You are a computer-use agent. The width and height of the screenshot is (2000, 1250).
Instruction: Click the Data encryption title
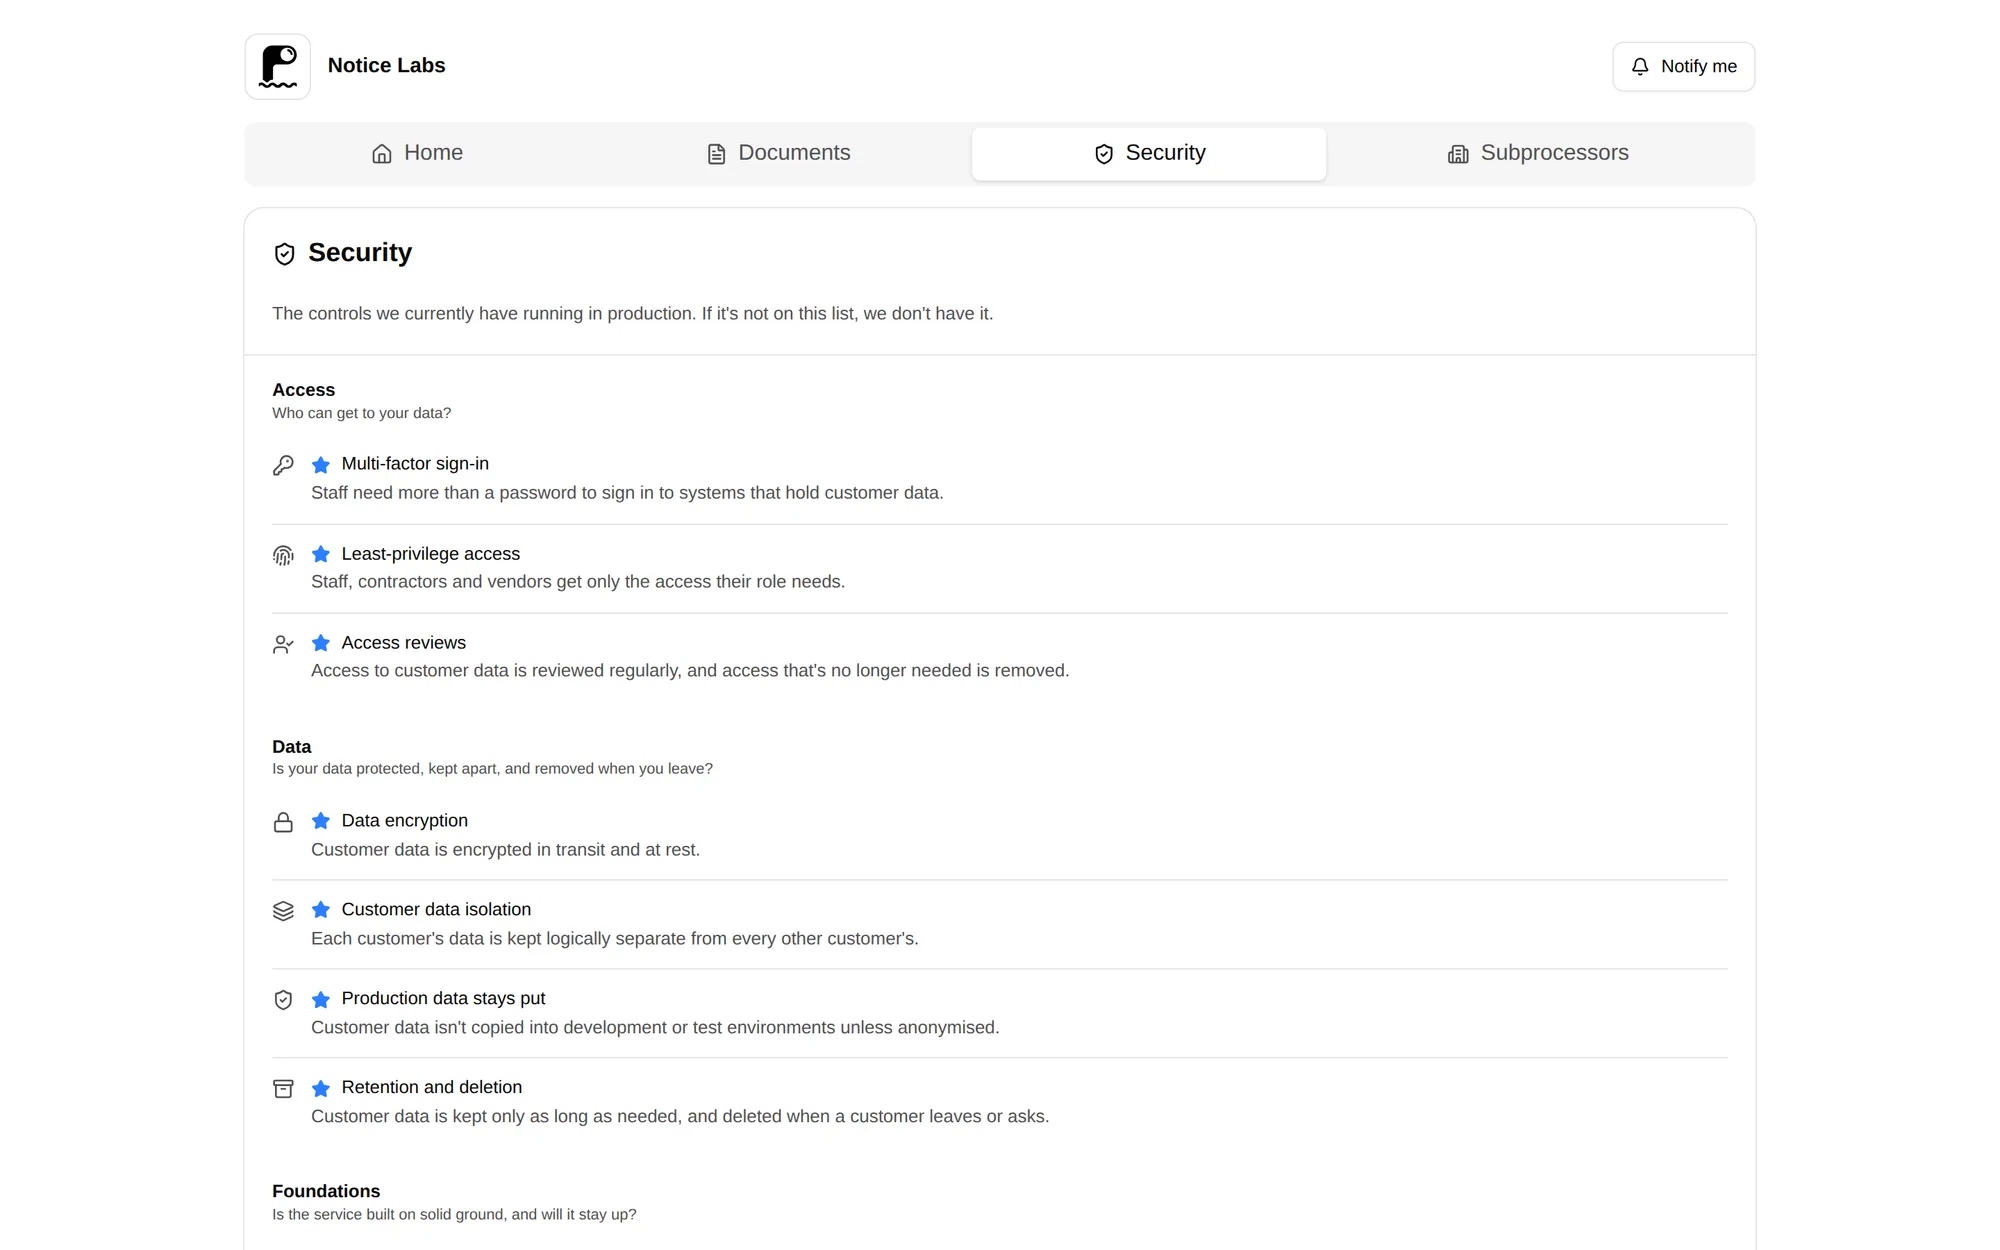pyautogui.click(x=404, y=821)
